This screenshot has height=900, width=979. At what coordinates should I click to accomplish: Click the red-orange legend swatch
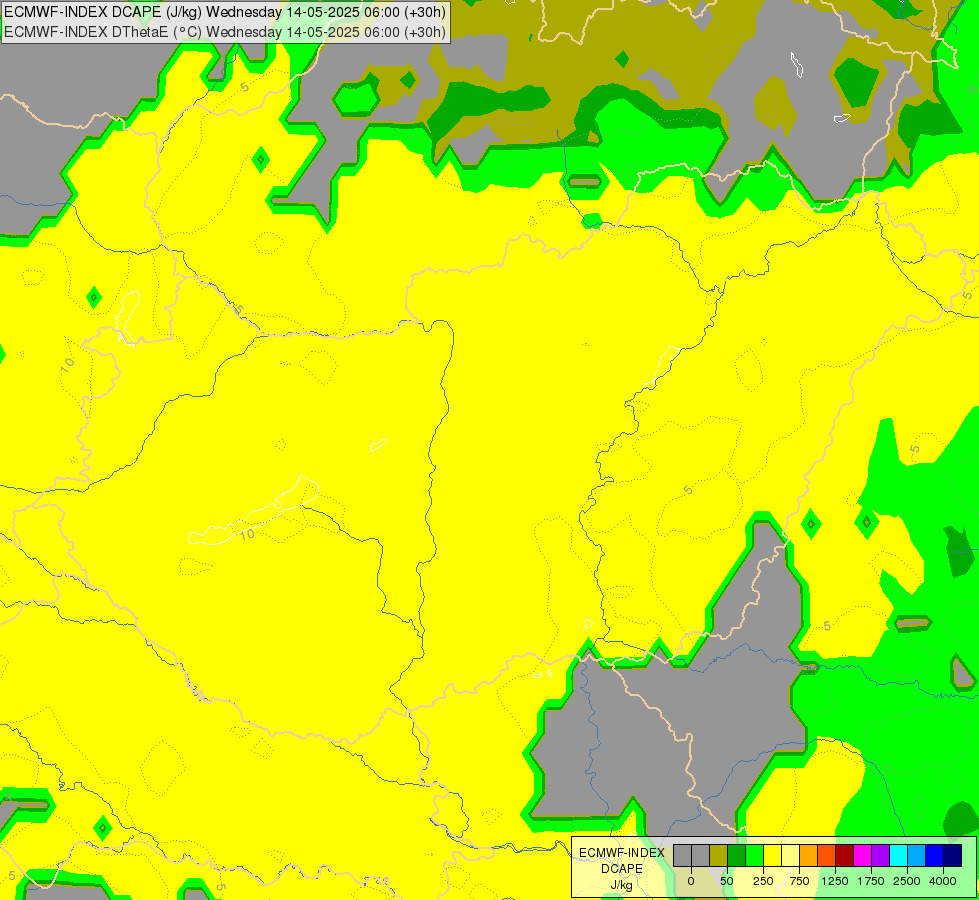(x=827, y=856)
